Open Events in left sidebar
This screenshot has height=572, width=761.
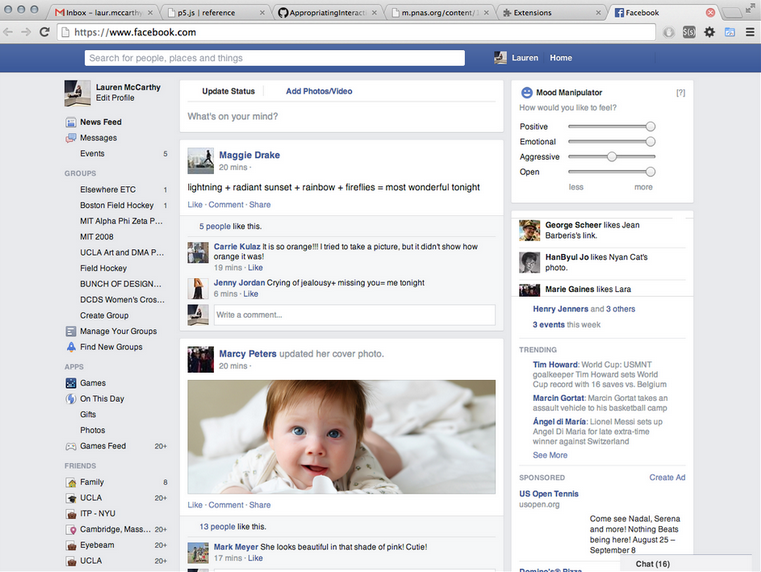(x=92, y=154)
